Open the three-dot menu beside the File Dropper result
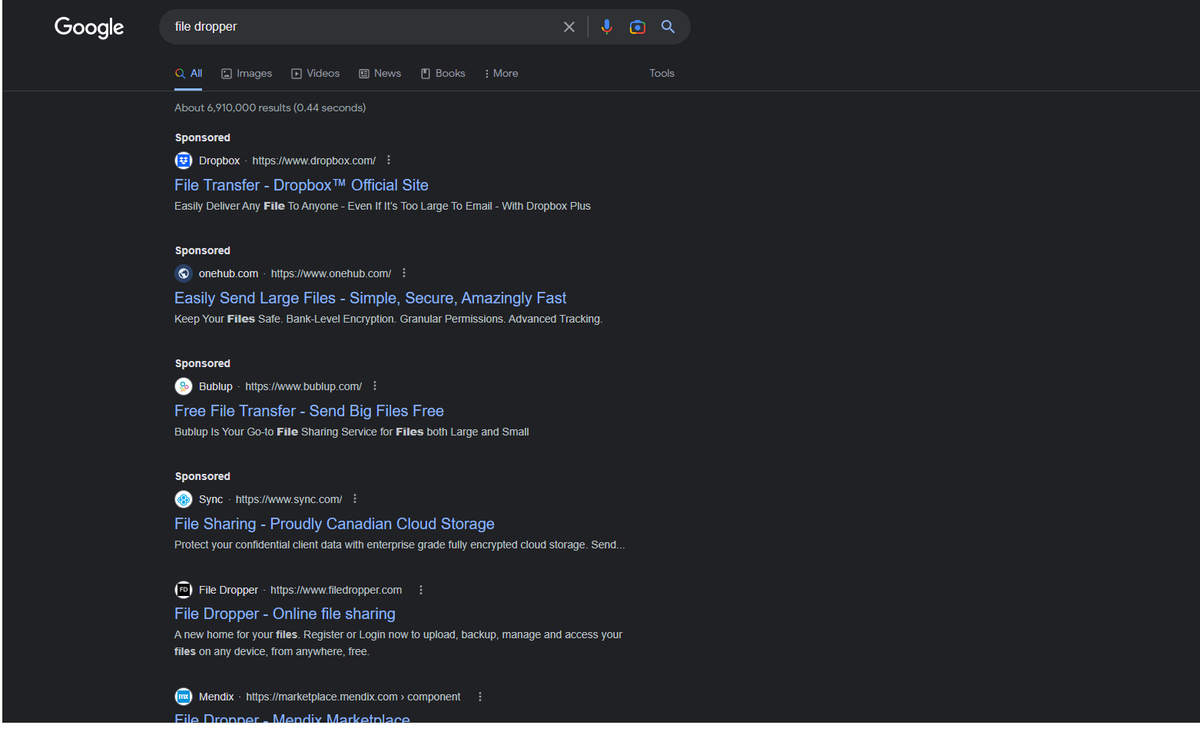Viewport: 1200px width, 735px height. click(x=420, y=589)
